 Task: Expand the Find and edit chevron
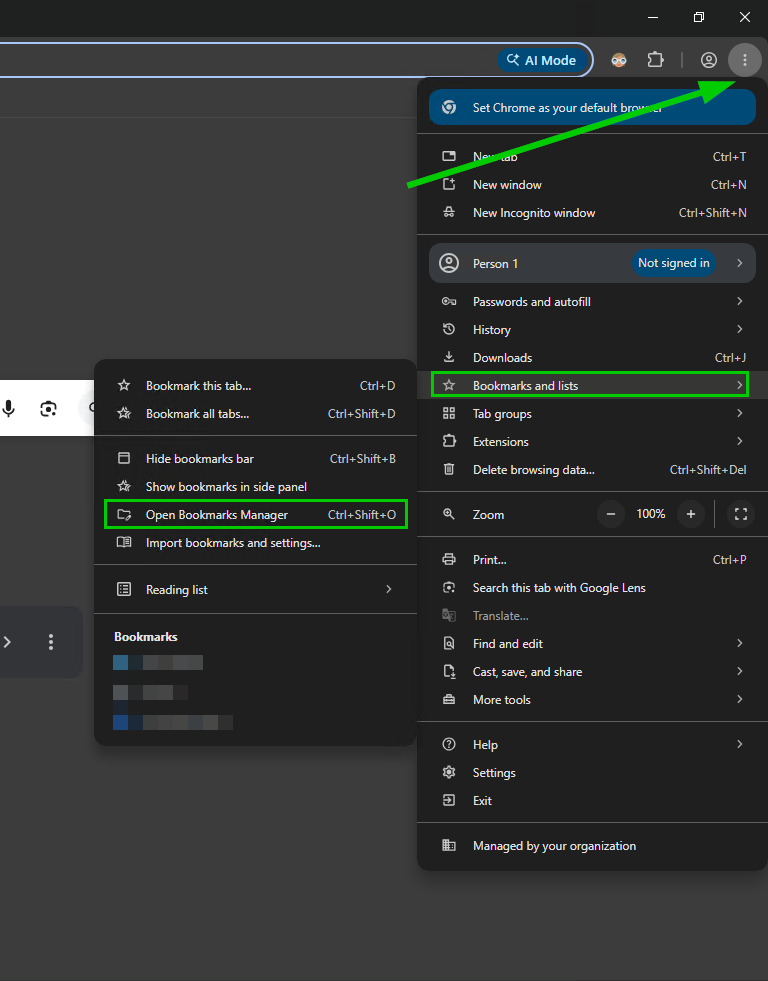pos(740,643)
